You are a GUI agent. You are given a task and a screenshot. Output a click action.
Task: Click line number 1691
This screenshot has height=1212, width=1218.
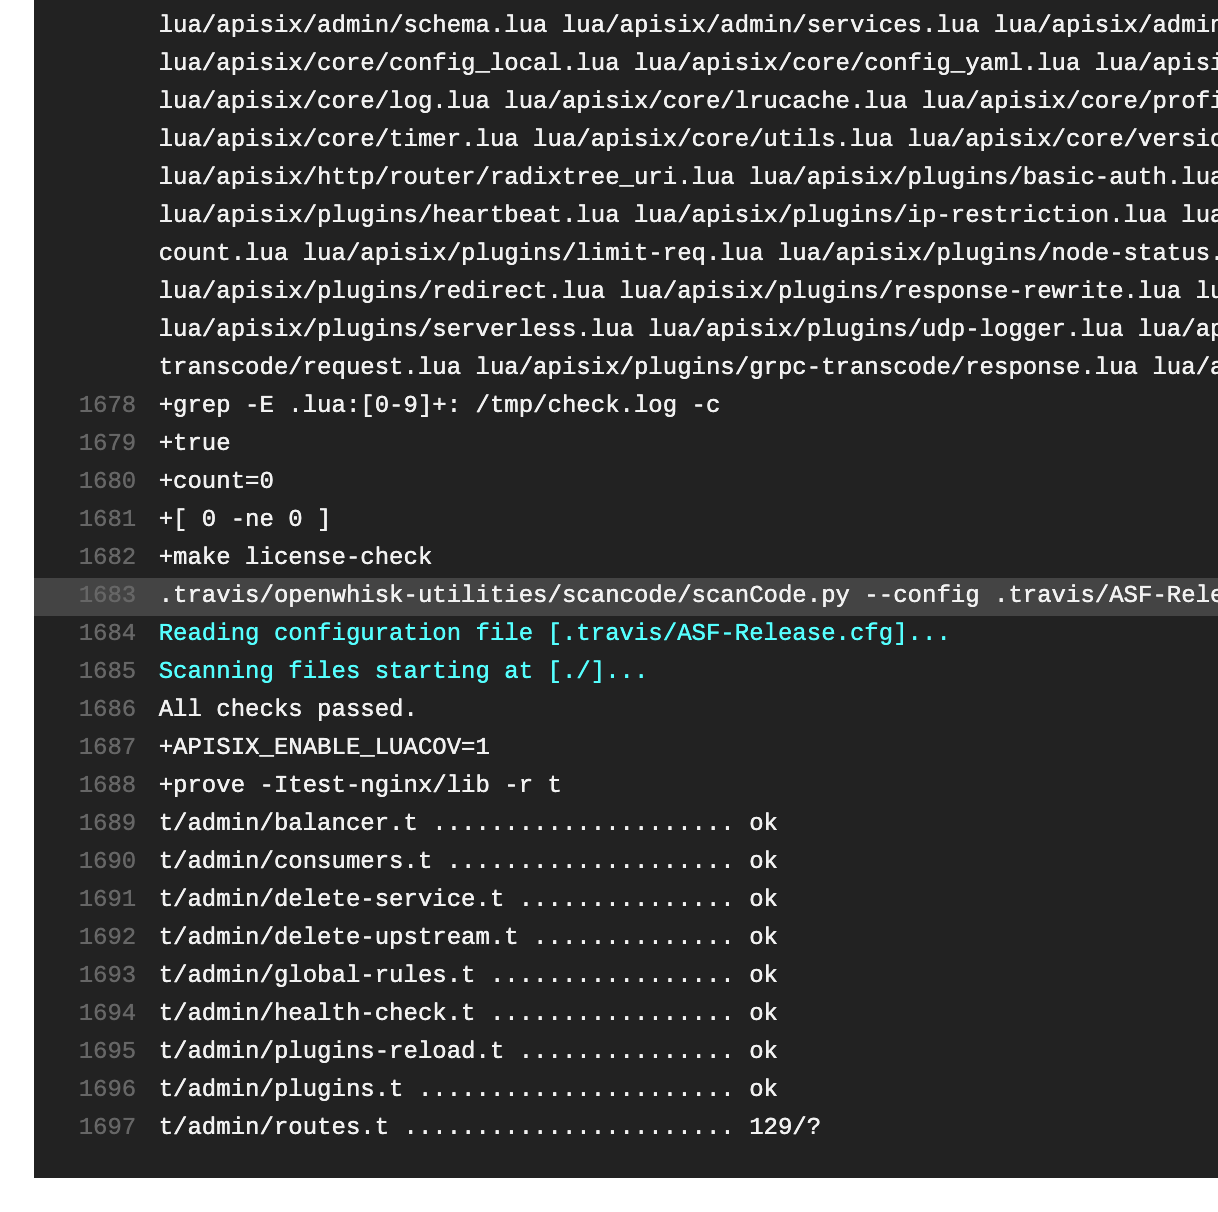point(107,899)
